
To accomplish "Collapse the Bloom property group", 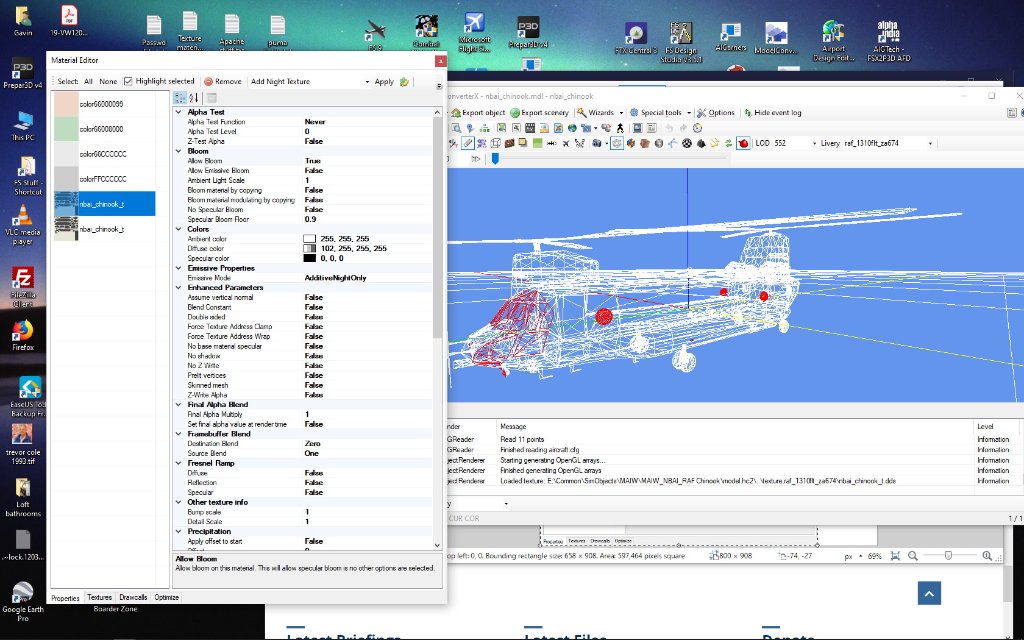I will point(180,151).
